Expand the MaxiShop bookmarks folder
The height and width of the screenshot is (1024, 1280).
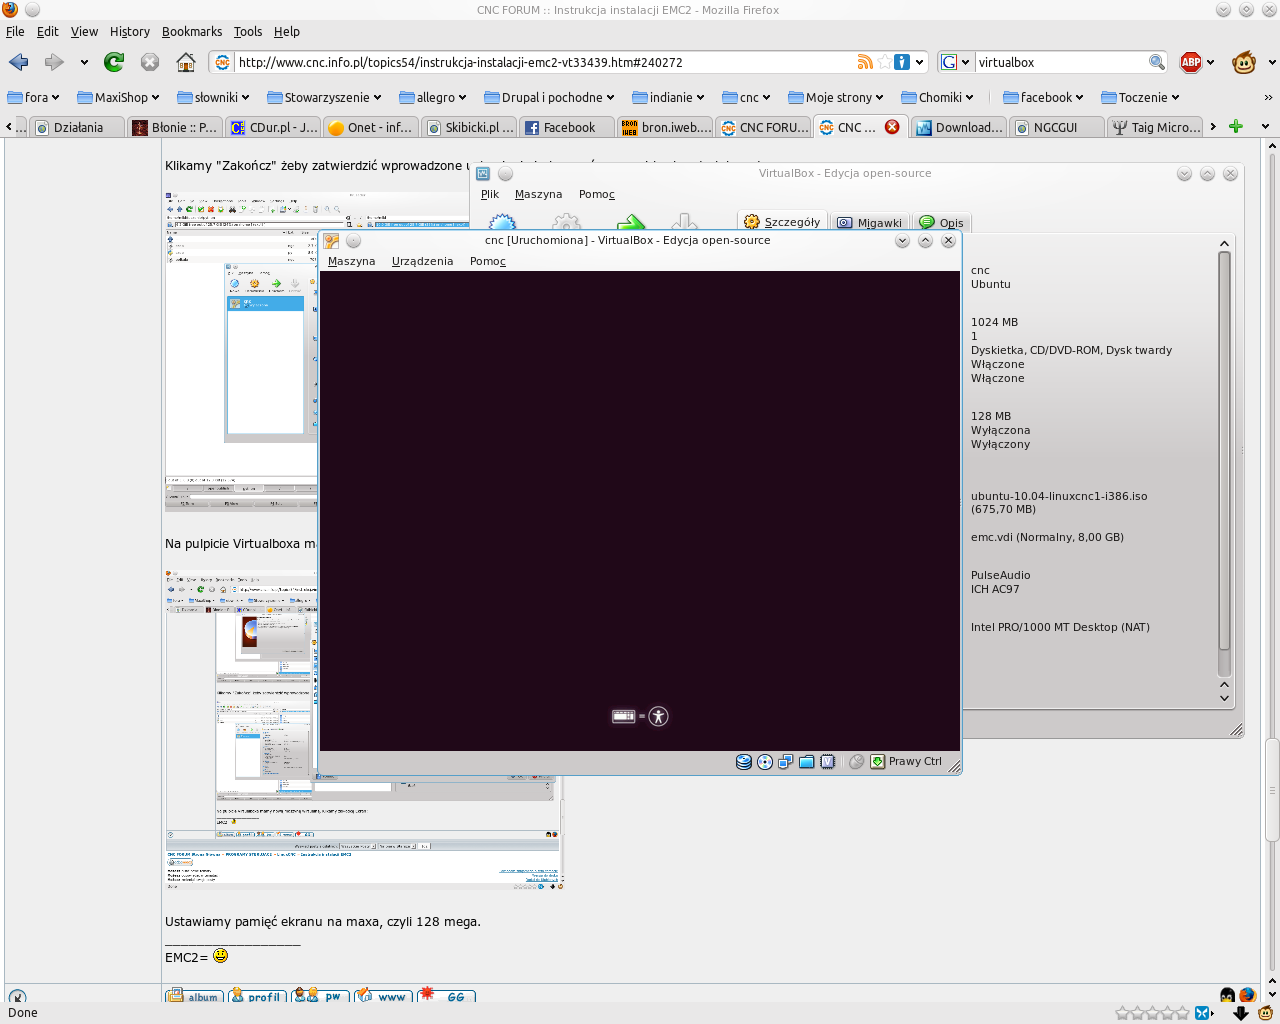pyautogui.click(x=118, y=97)
